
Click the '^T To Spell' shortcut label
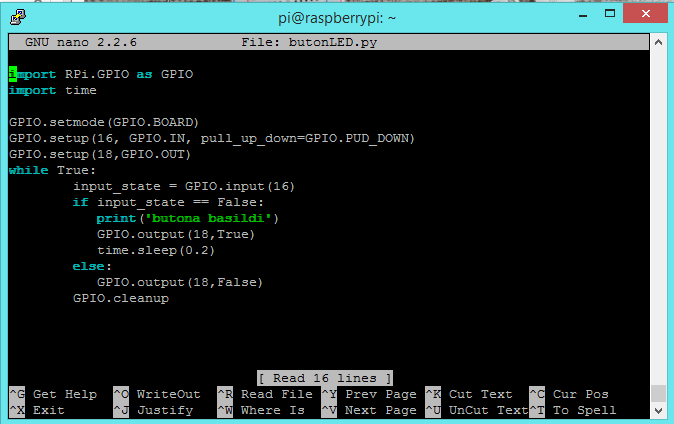coord(573,410)
